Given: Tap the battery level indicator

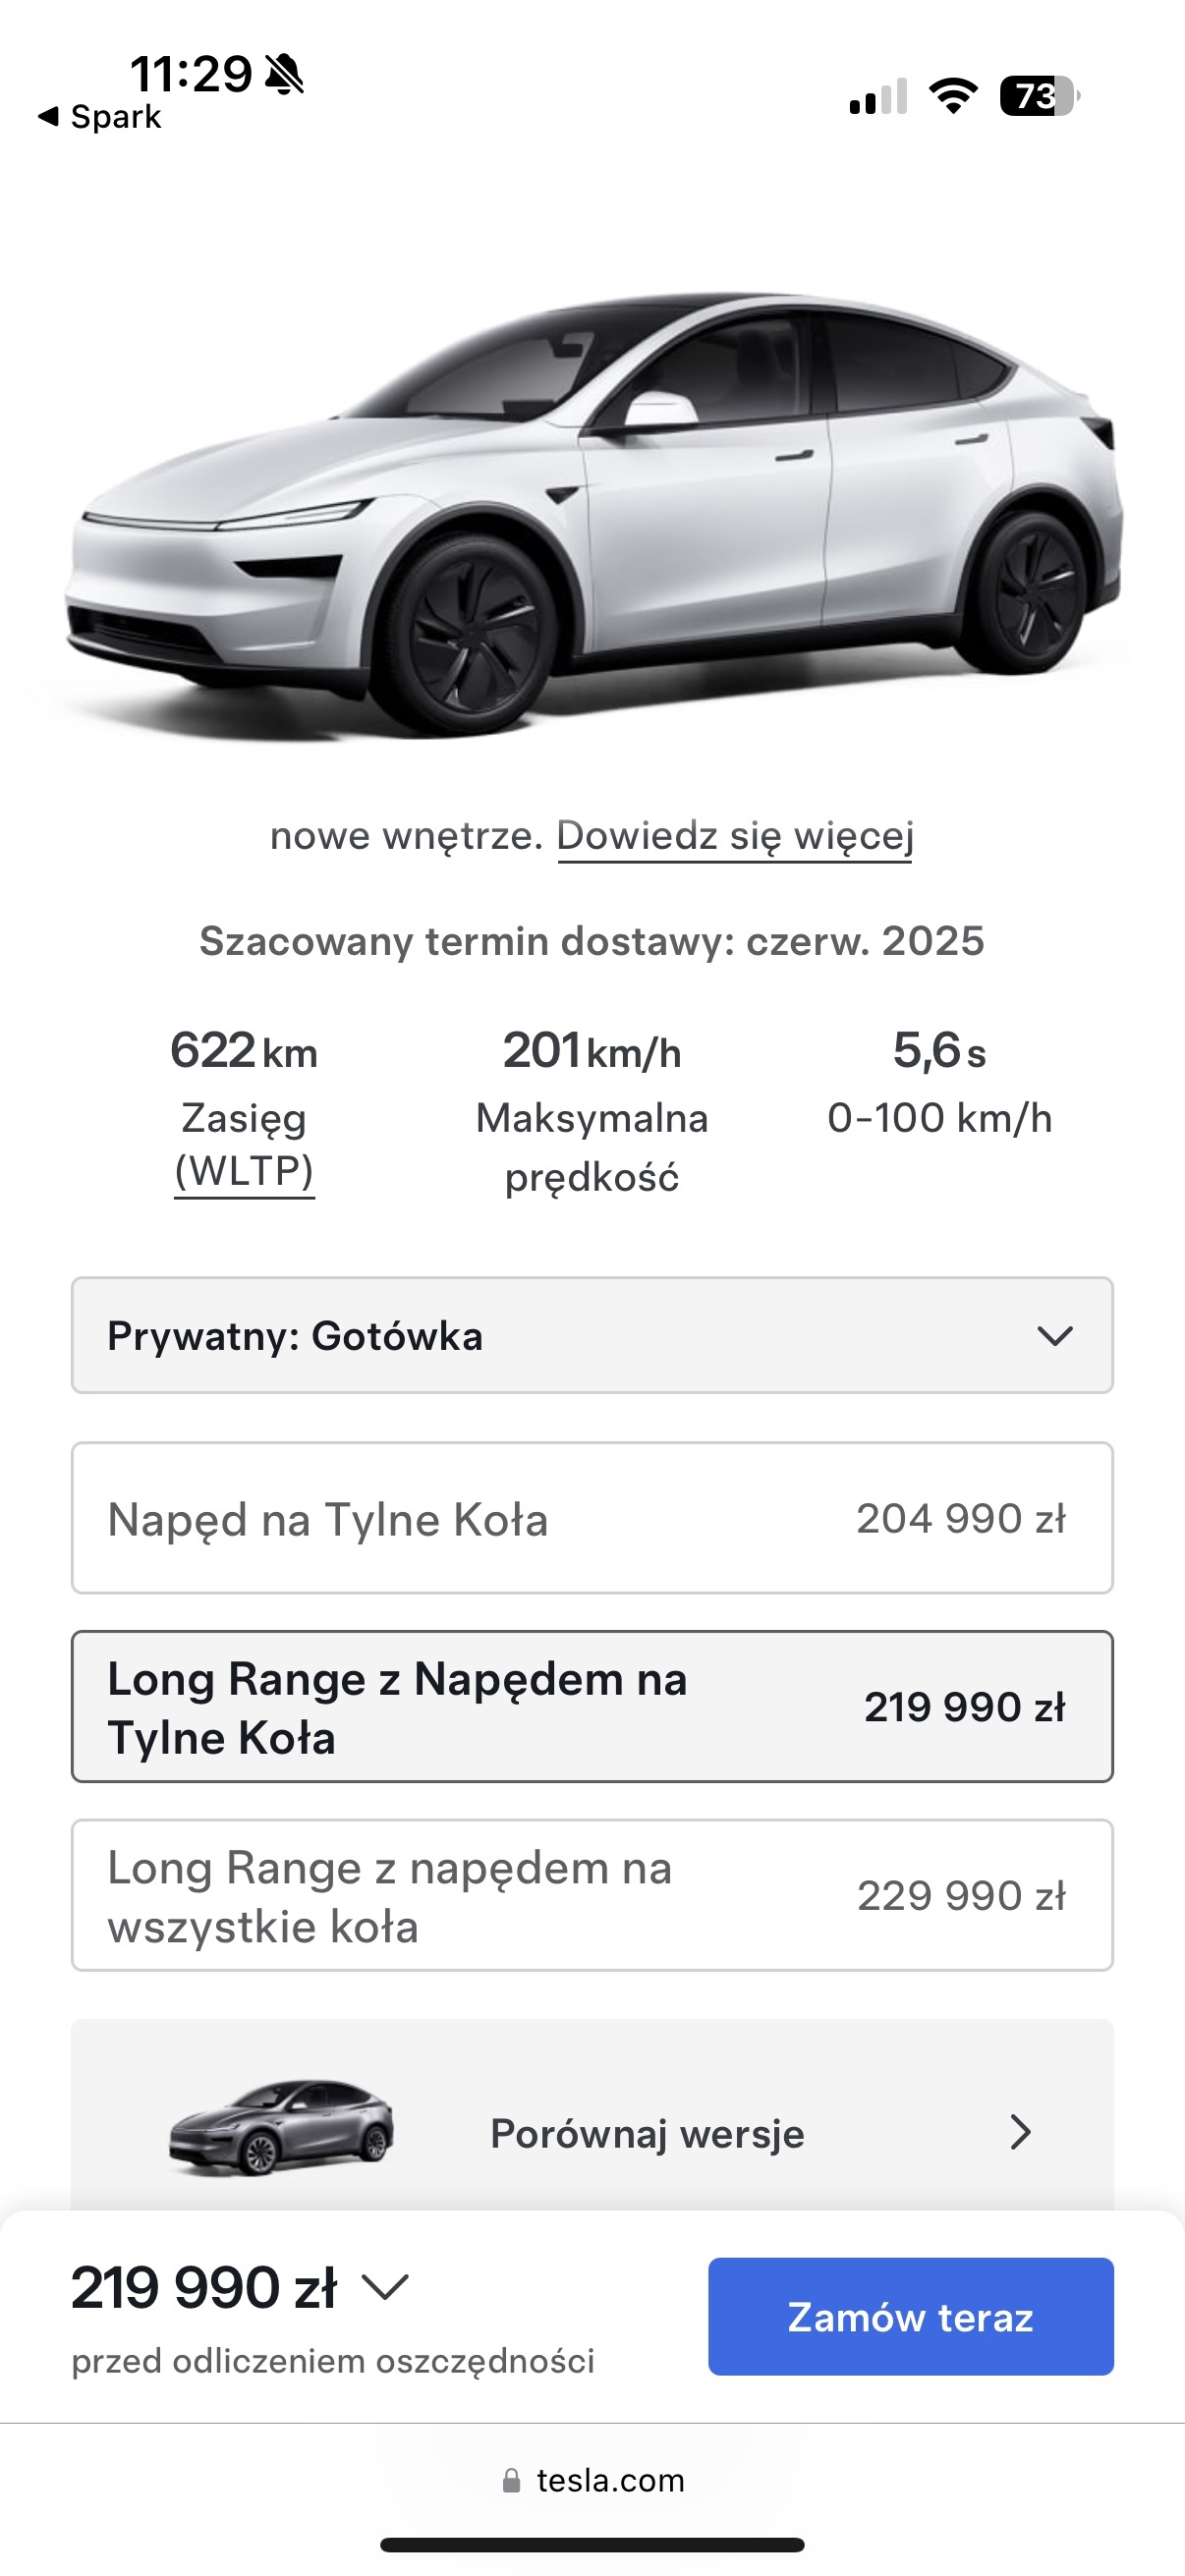Looking at the screenshot, I should (x=1038, y=96).
